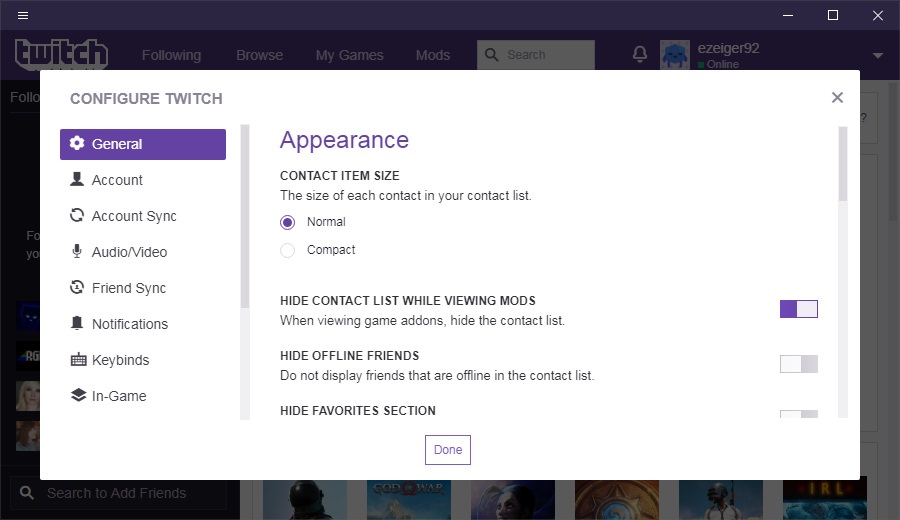This screenshot has width=900, height=520.
Task: Open the PUBG game thumbnail
Action: click(721, 500)
